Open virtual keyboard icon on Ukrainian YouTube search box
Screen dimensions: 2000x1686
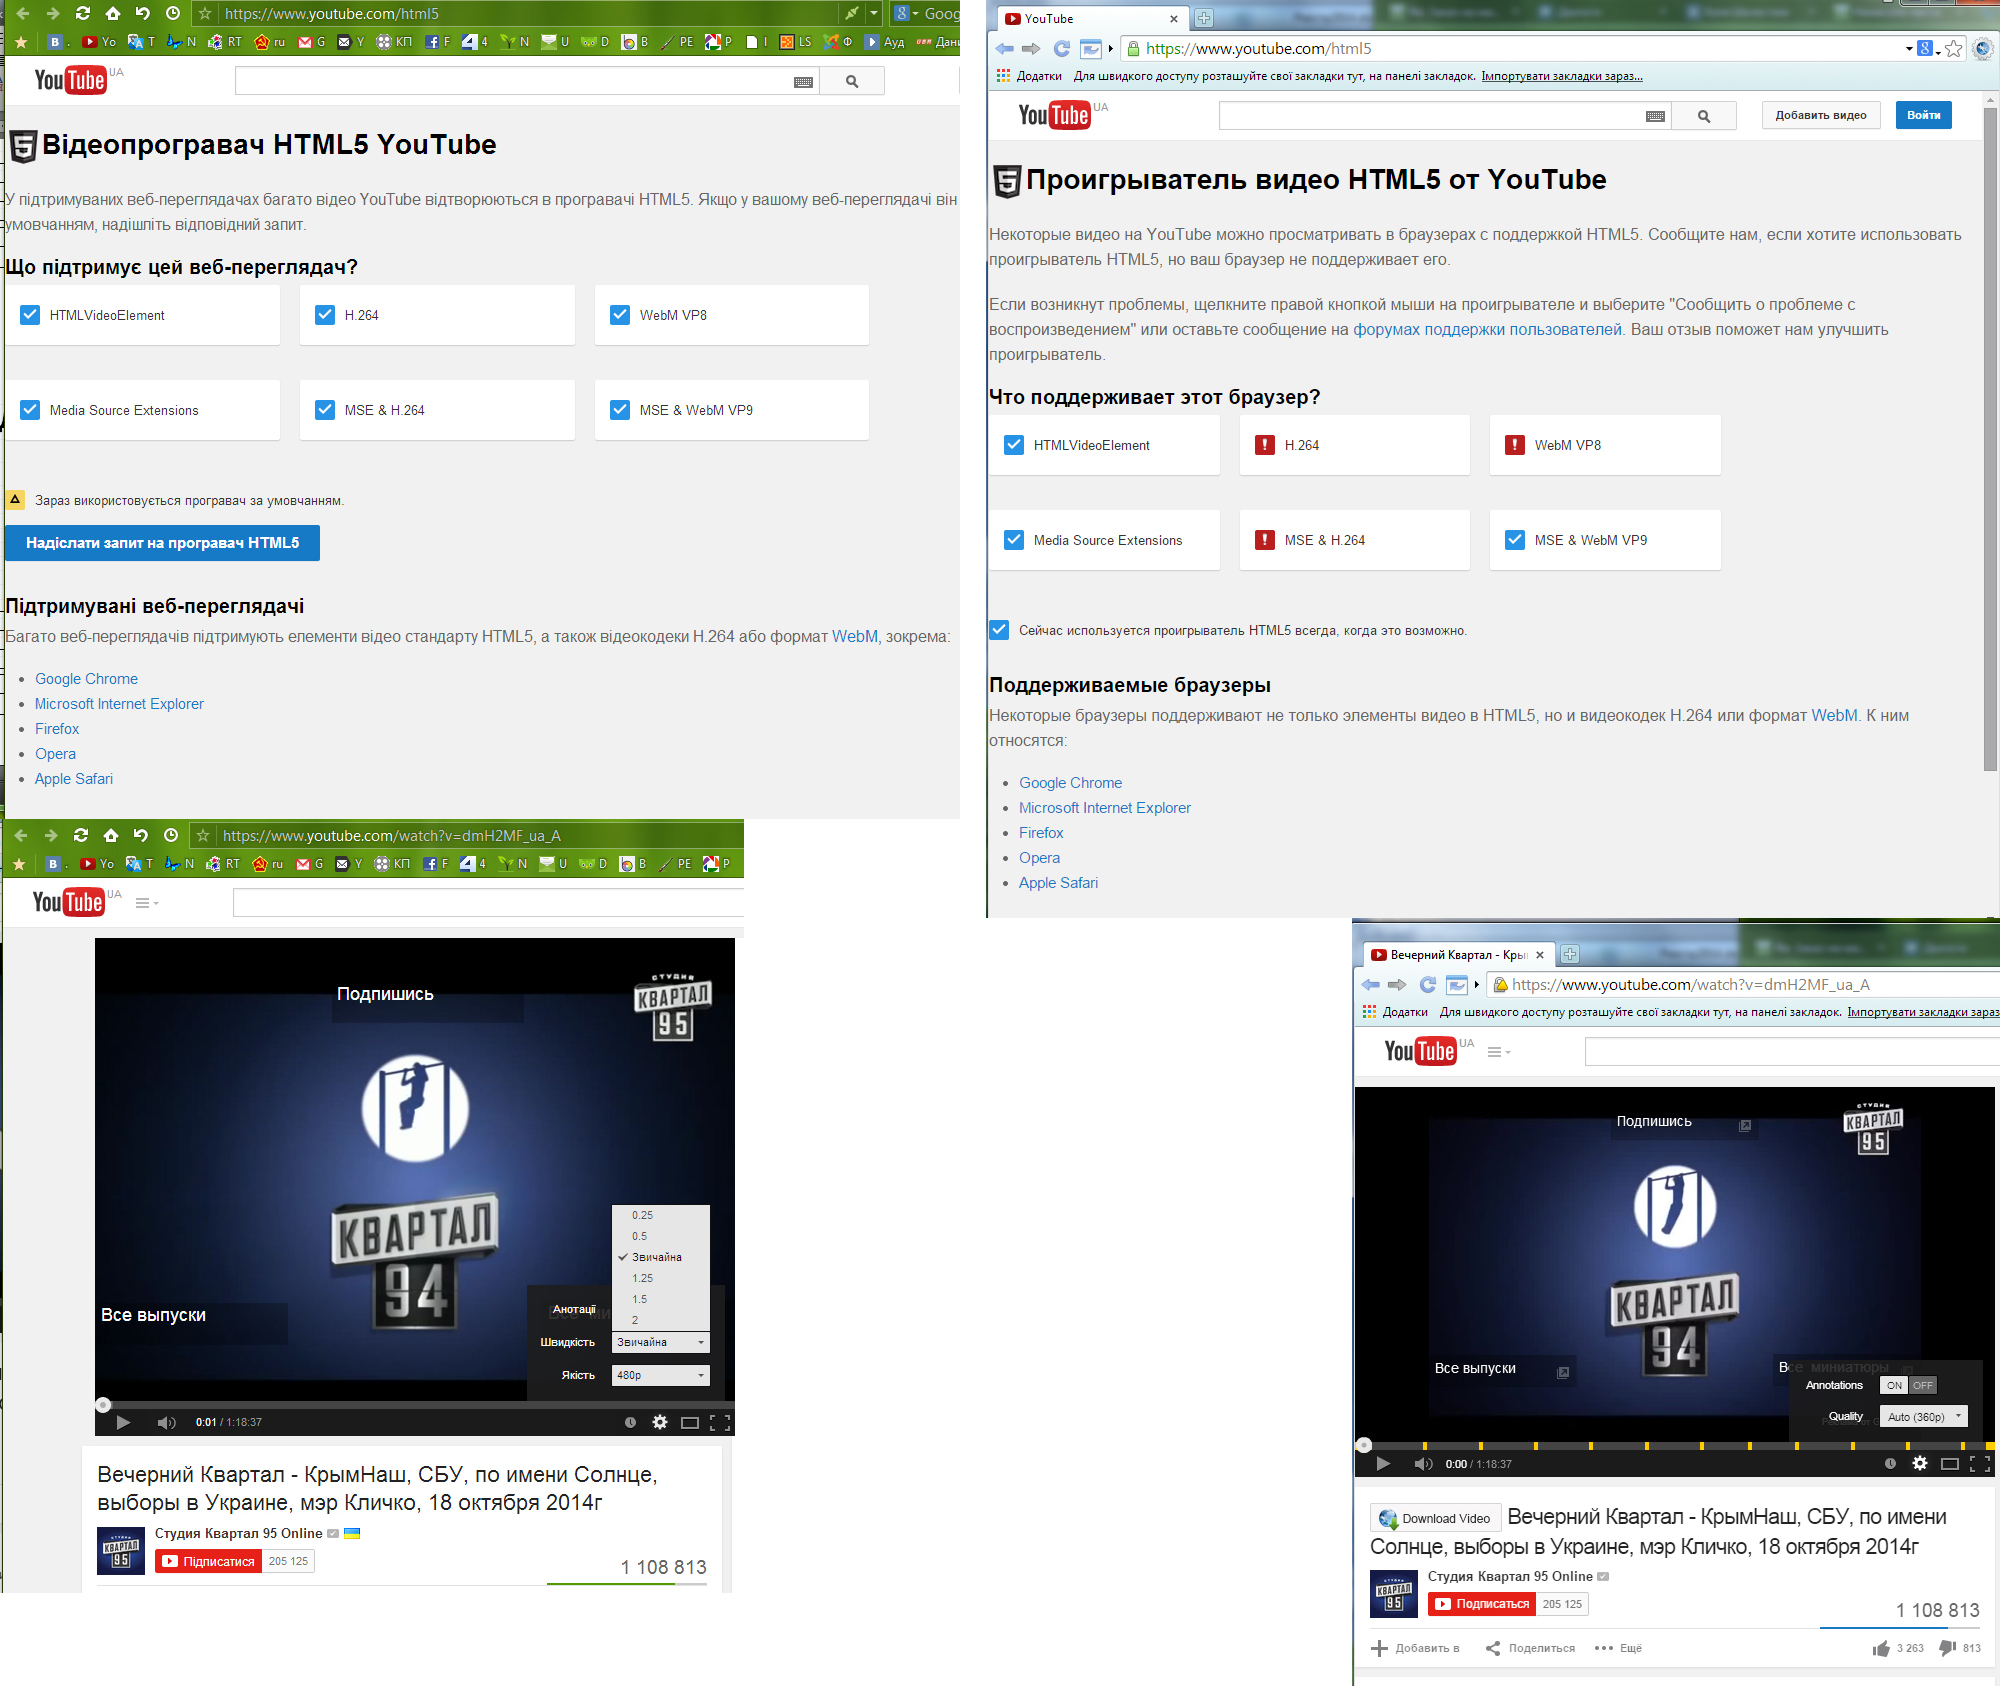pos(803,82)
